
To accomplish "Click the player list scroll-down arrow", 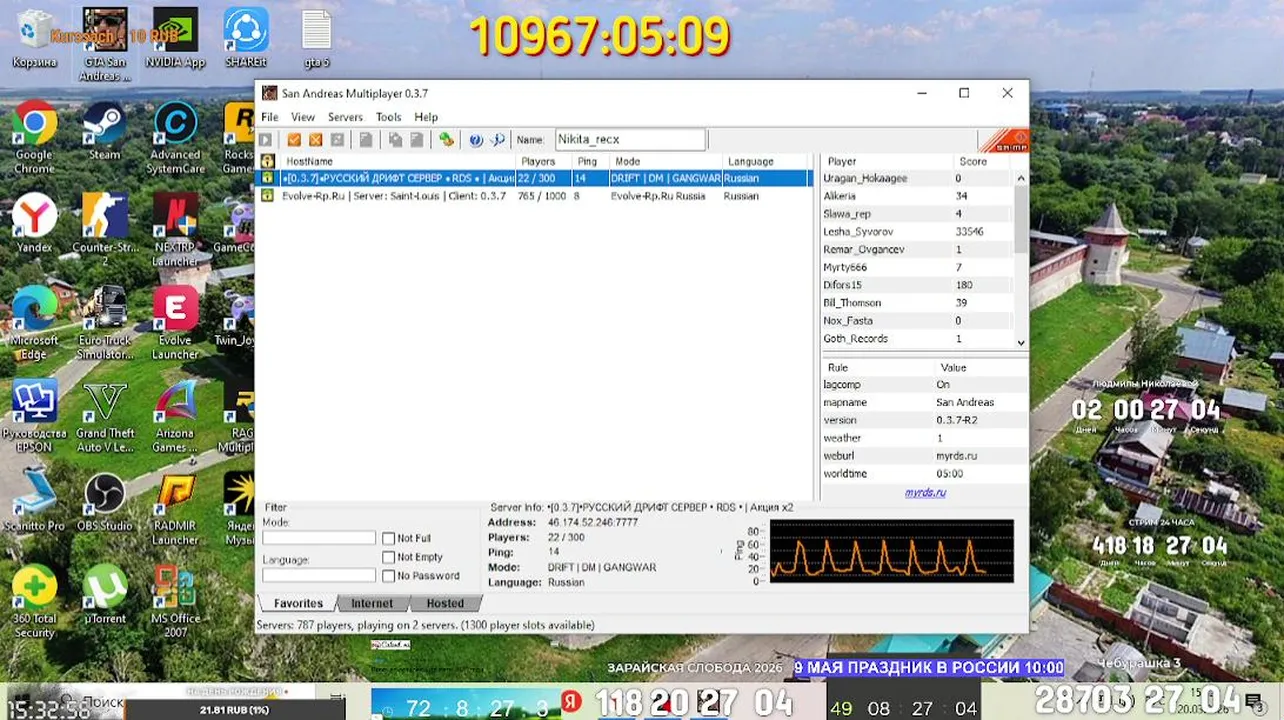I will [x=1021, y=342].
